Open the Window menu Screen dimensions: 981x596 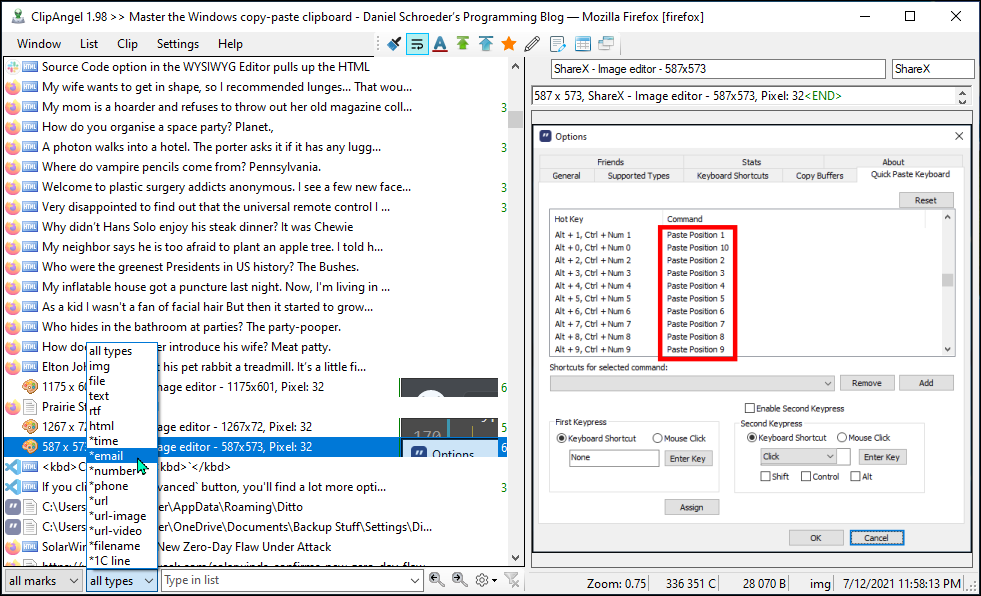pos(39,44)
